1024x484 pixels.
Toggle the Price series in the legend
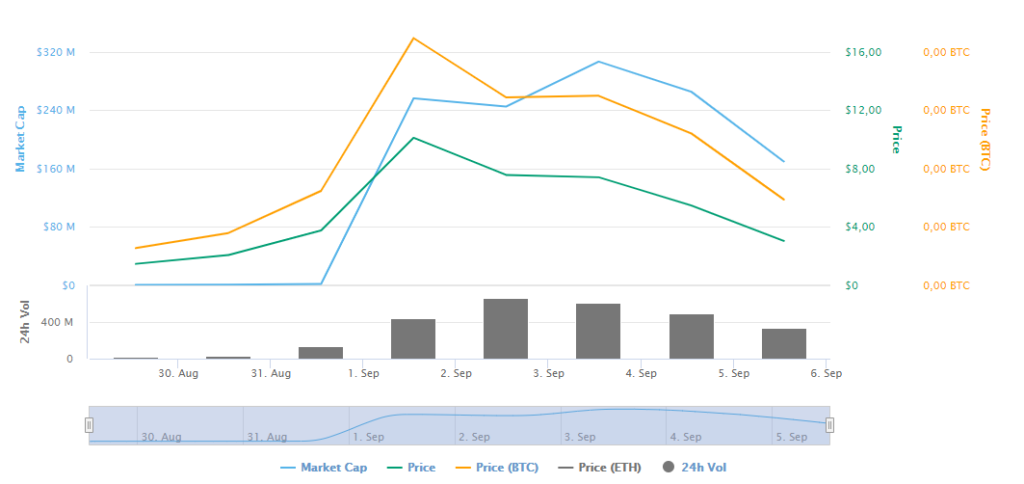coord(411,468)
